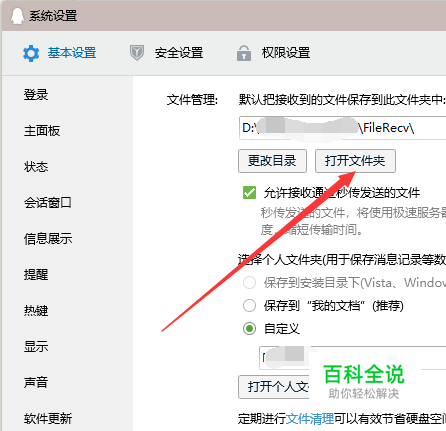Open 软件更新 settings in sidebar

click(48, 418)
